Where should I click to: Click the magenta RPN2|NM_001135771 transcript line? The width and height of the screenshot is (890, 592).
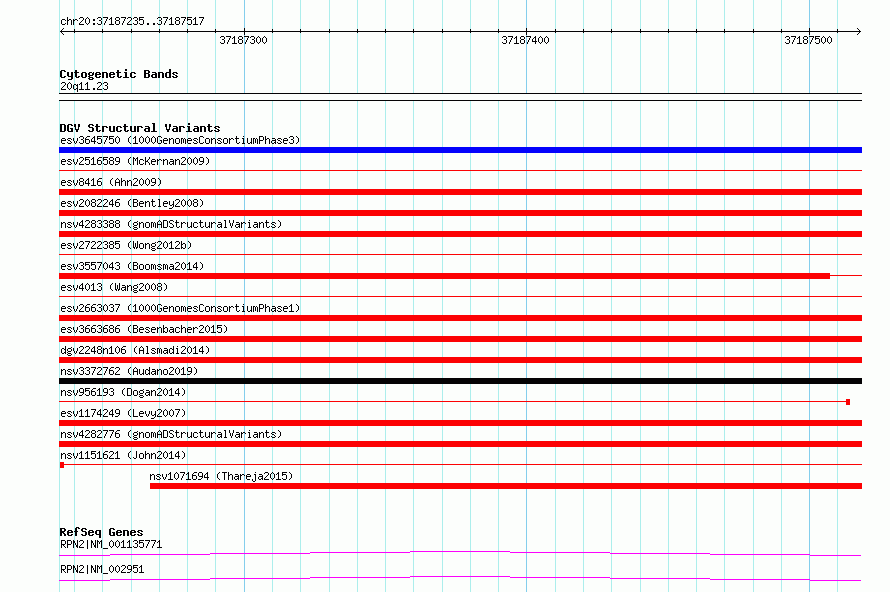tap(460, 553)
